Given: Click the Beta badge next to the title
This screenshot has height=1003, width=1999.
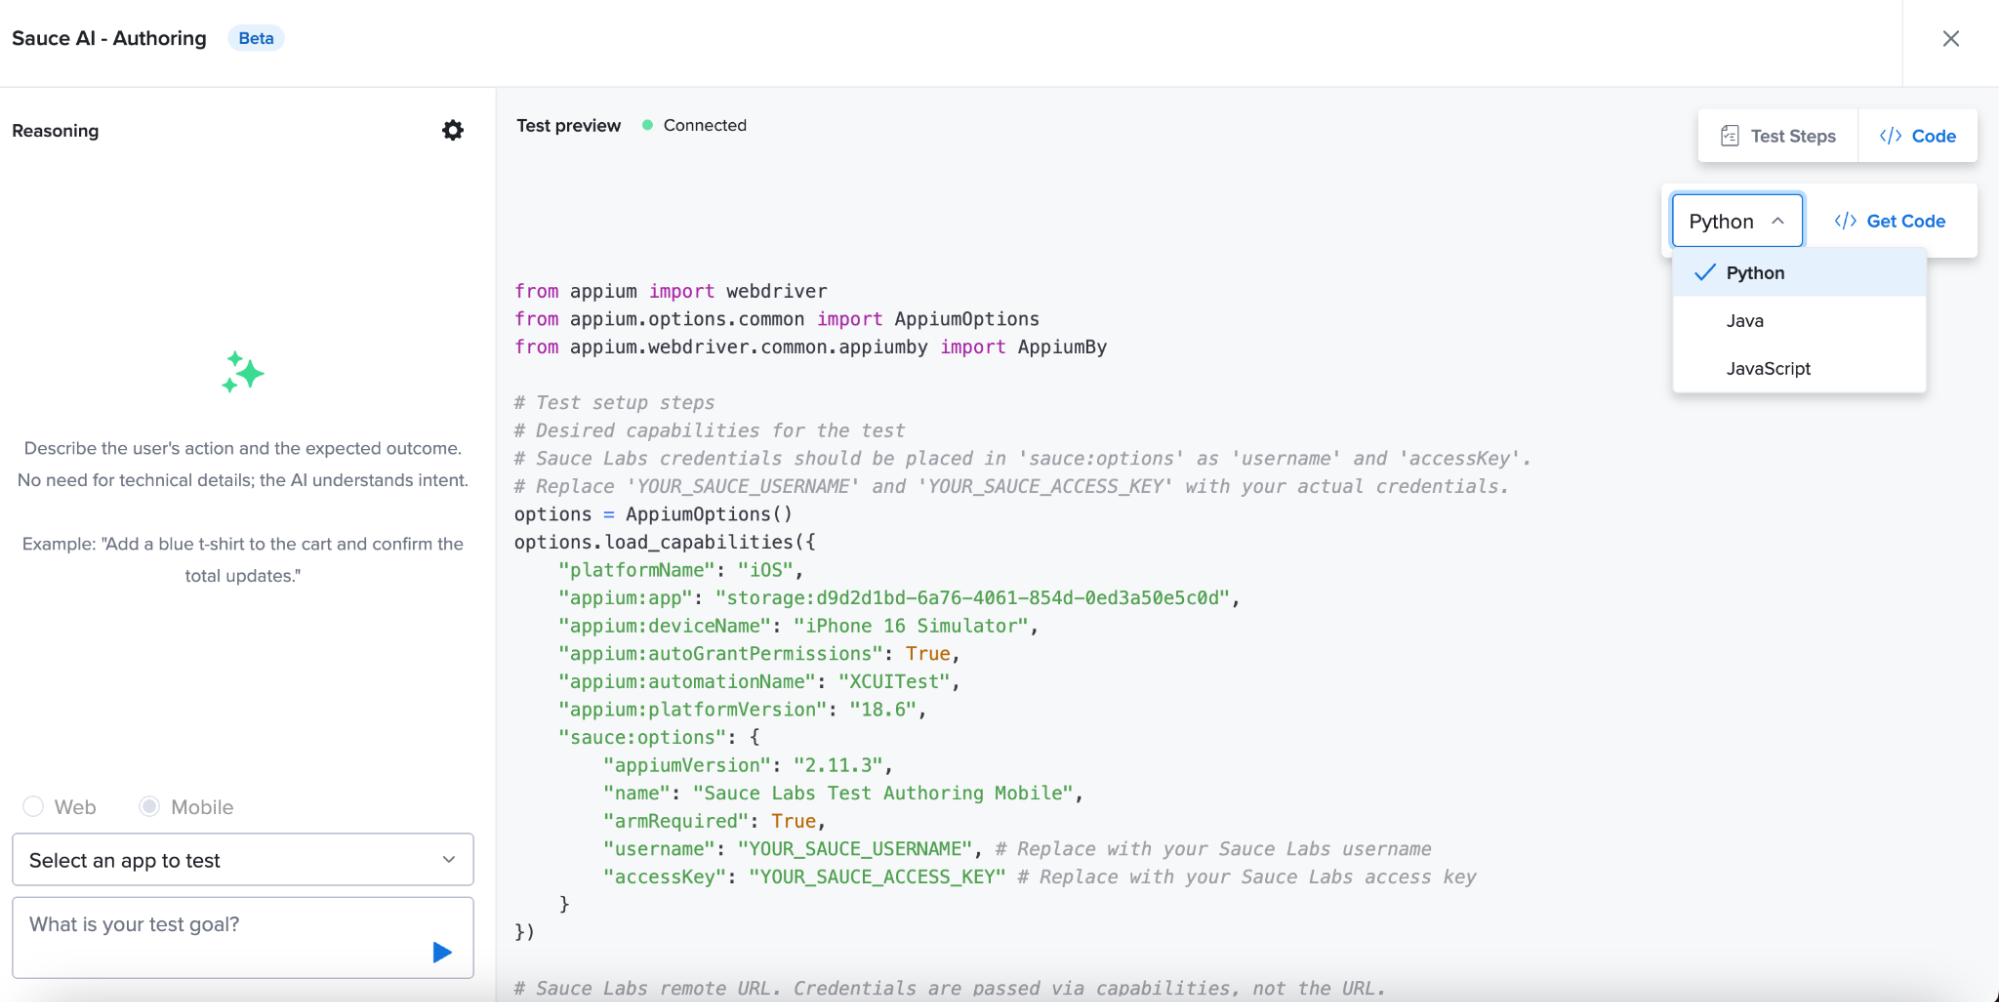Looking at the screenshot, I should (256, 38).
